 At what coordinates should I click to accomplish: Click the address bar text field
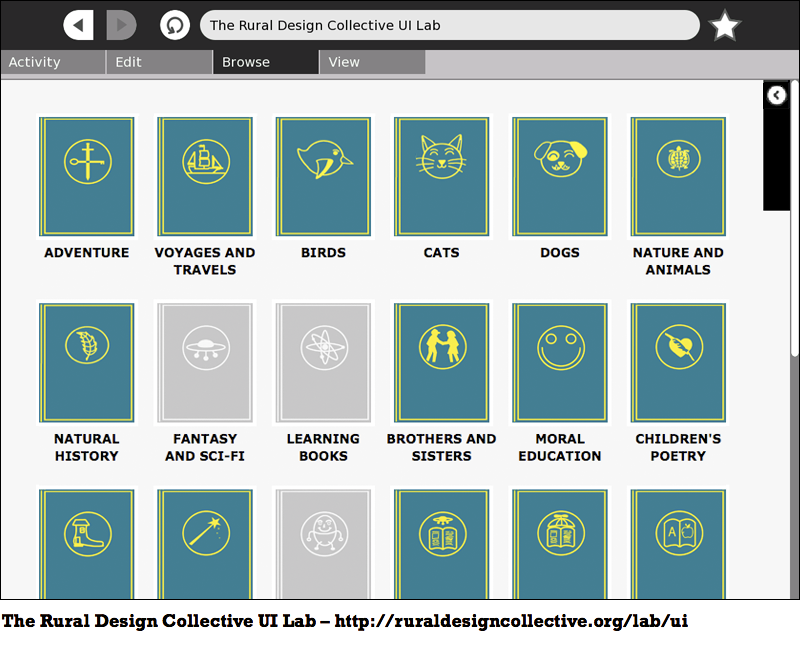pos(450,25)
